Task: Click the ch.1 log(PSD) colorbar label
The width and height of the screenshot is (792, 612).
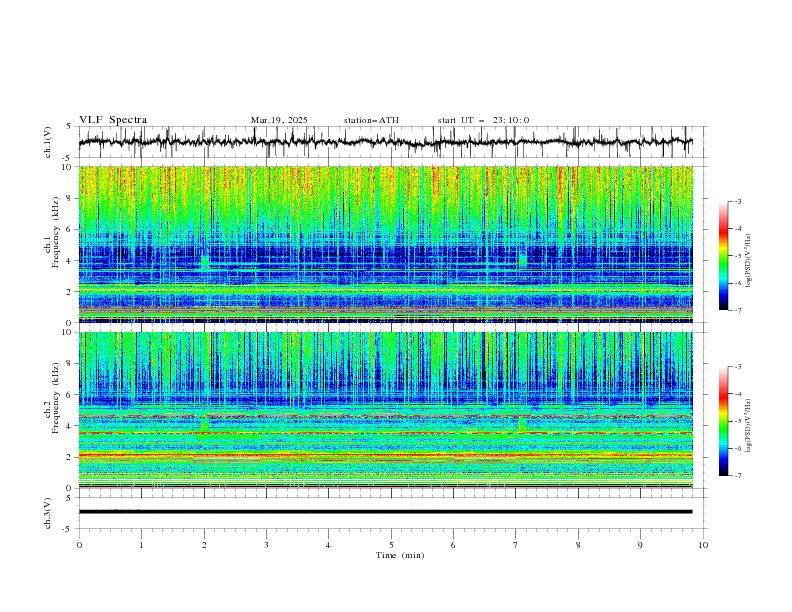Action: pos(749,260)
